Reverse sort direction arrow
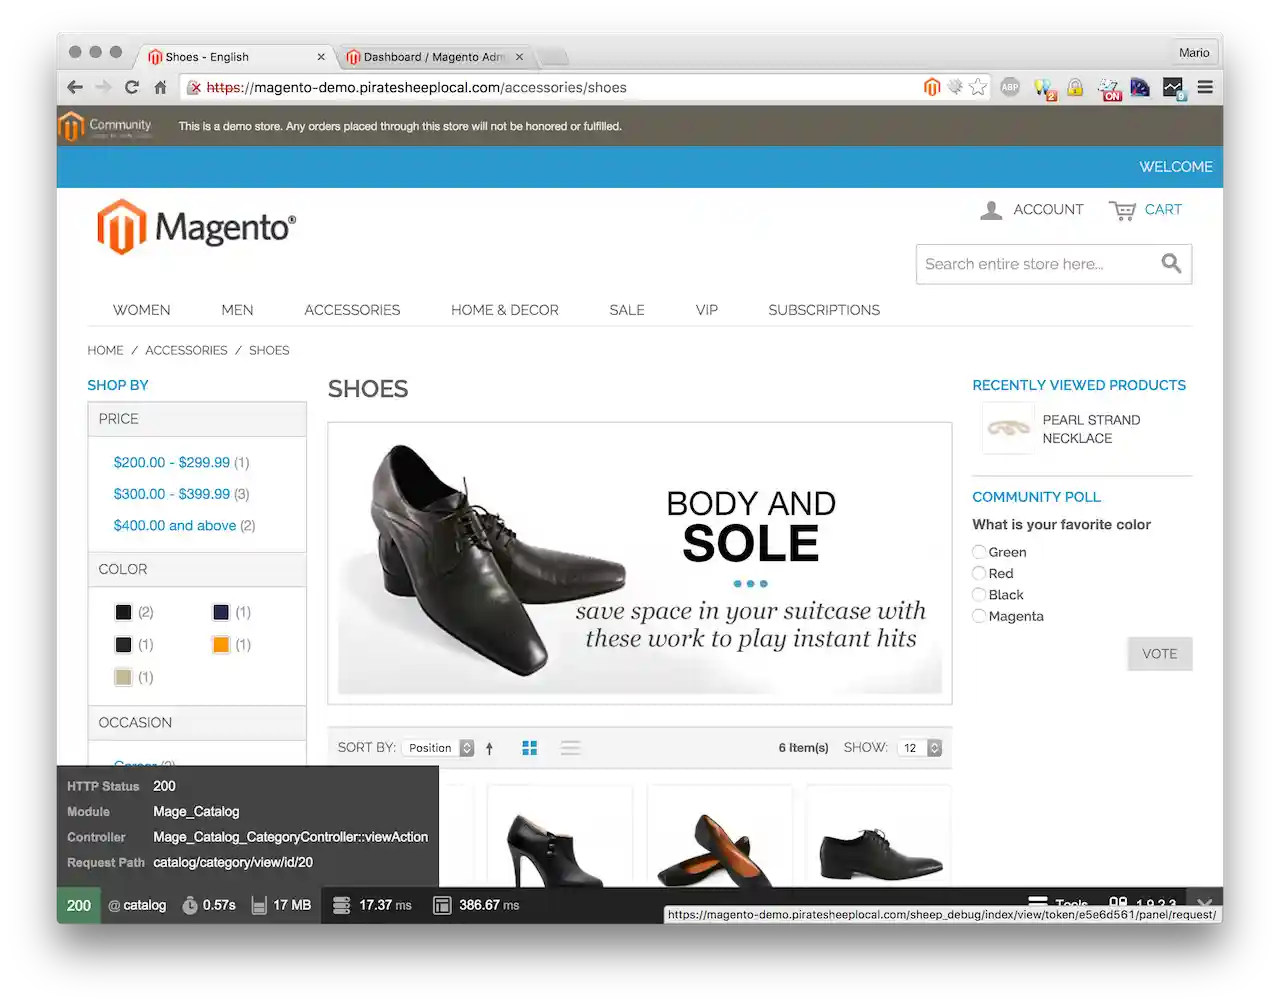 pyautogui.click(x=490, y=748)
